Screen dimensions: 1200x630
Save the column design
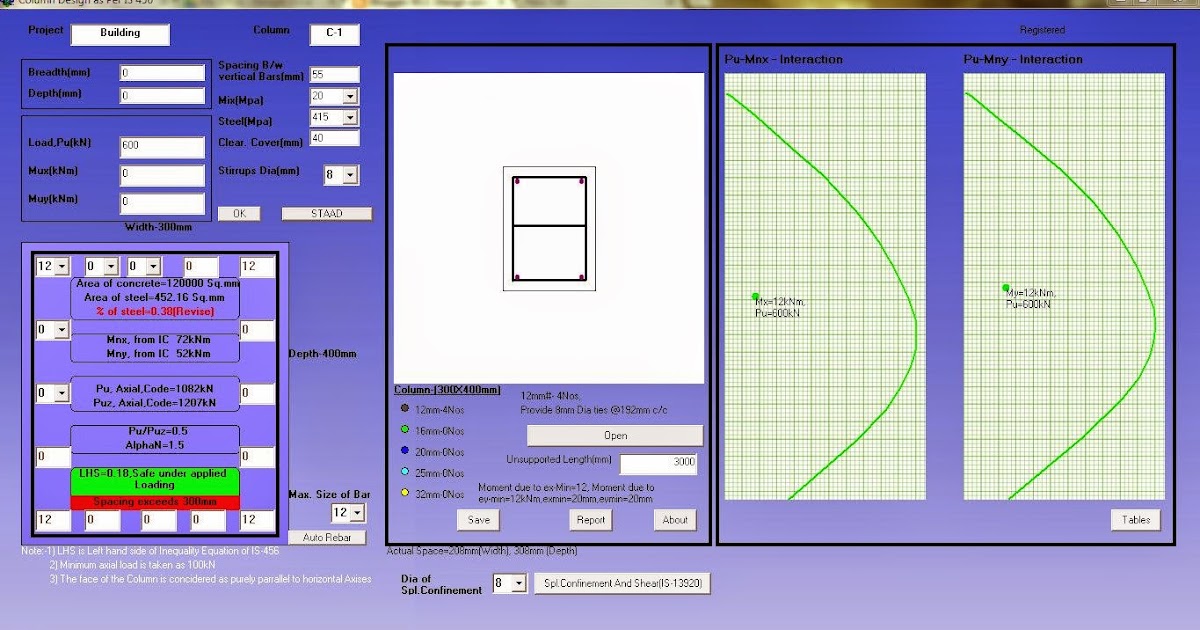[478, 520]
